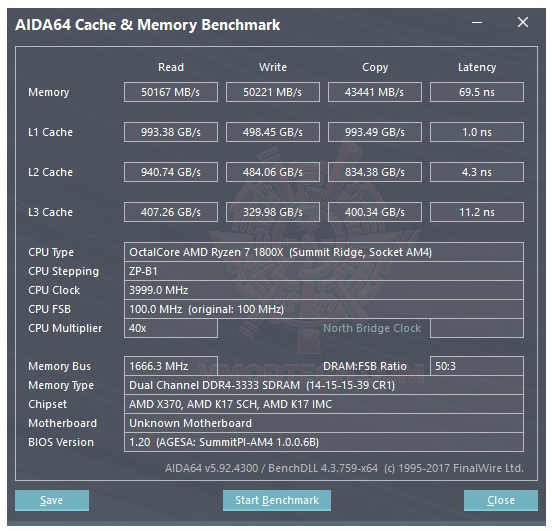Click the window title AIDA64 Cache & Memory Benchmark
Image resolution: width=552 pixels, height=531 pixels.
click(x=148, y=25)
